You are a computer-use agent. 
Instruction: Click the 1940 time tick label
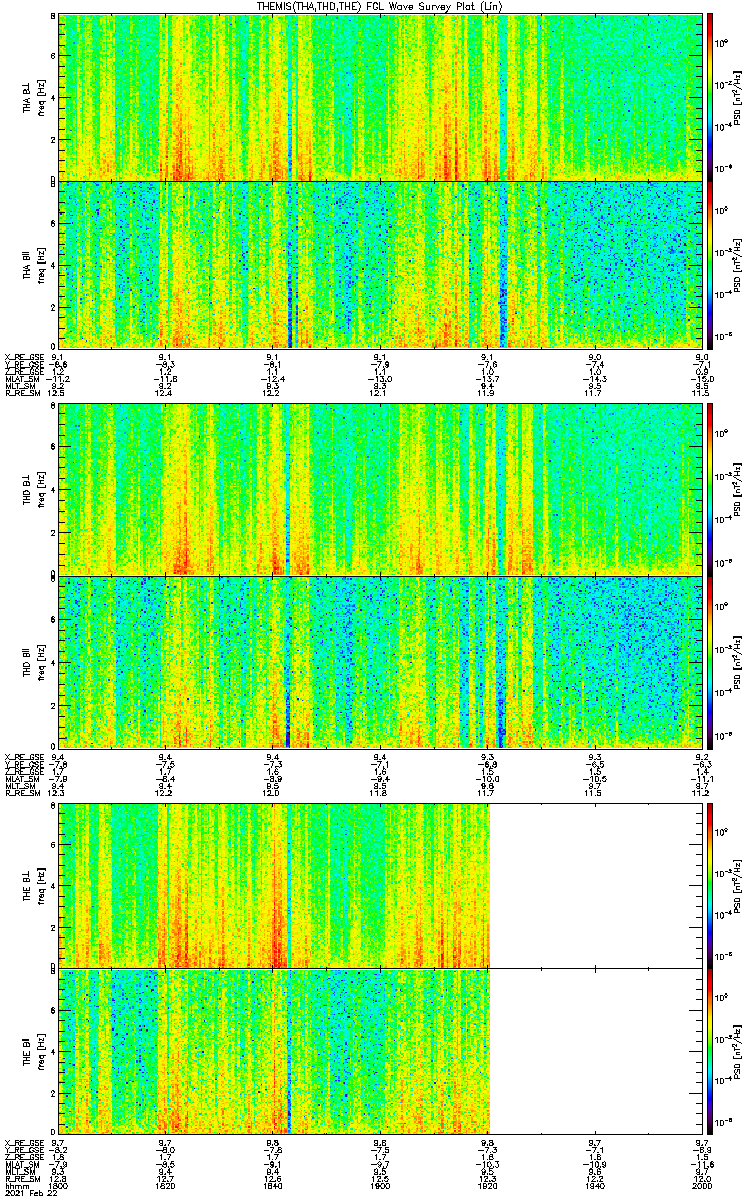(x=595, y=1187)
